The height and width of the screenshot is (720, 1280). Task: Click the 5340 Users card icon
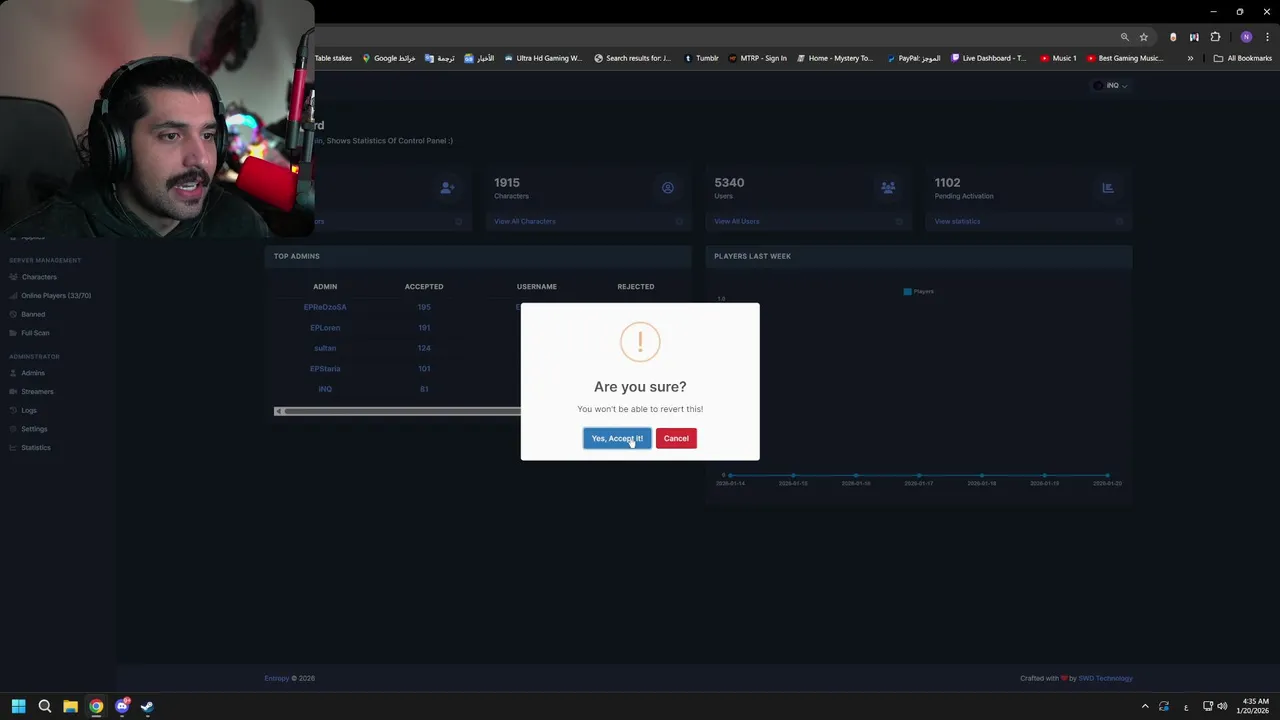pyautogui.click(x=888, y=187)
